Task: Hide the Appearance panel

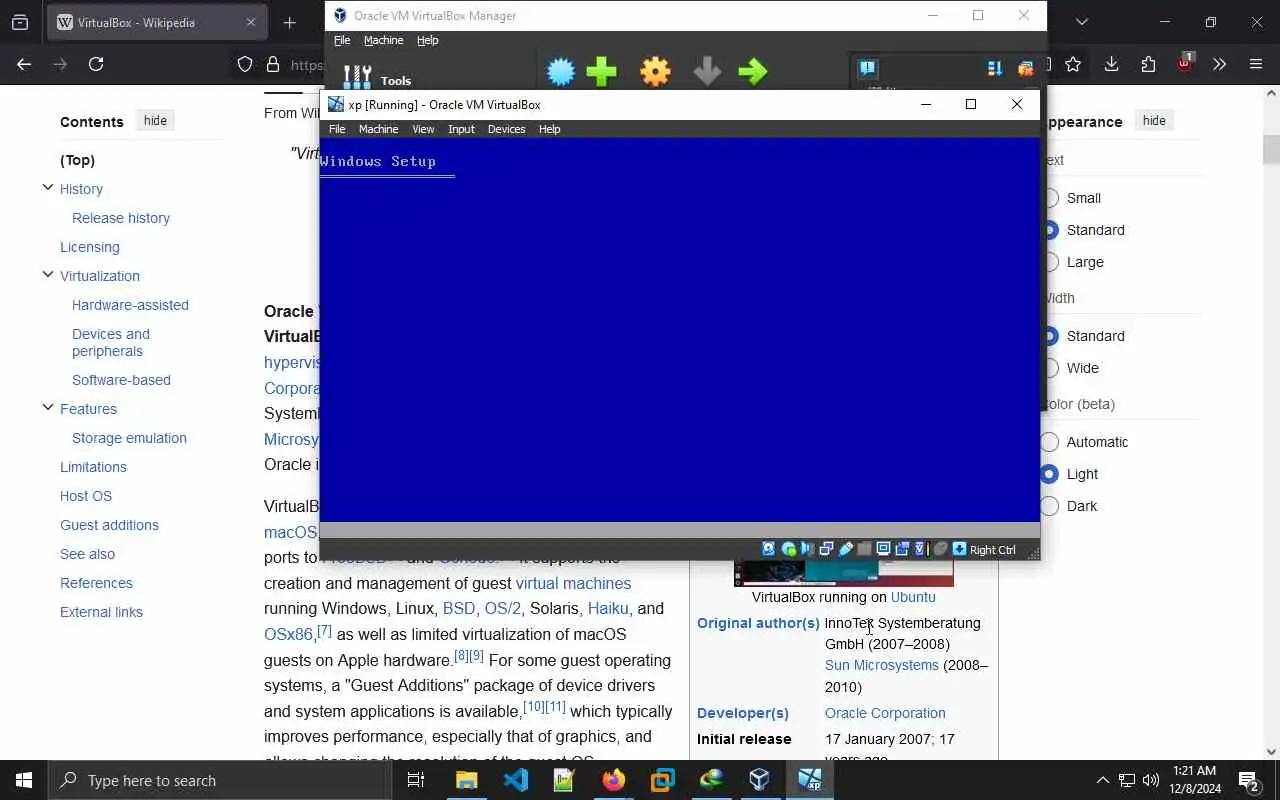Action: click(x=1154, y=120)
